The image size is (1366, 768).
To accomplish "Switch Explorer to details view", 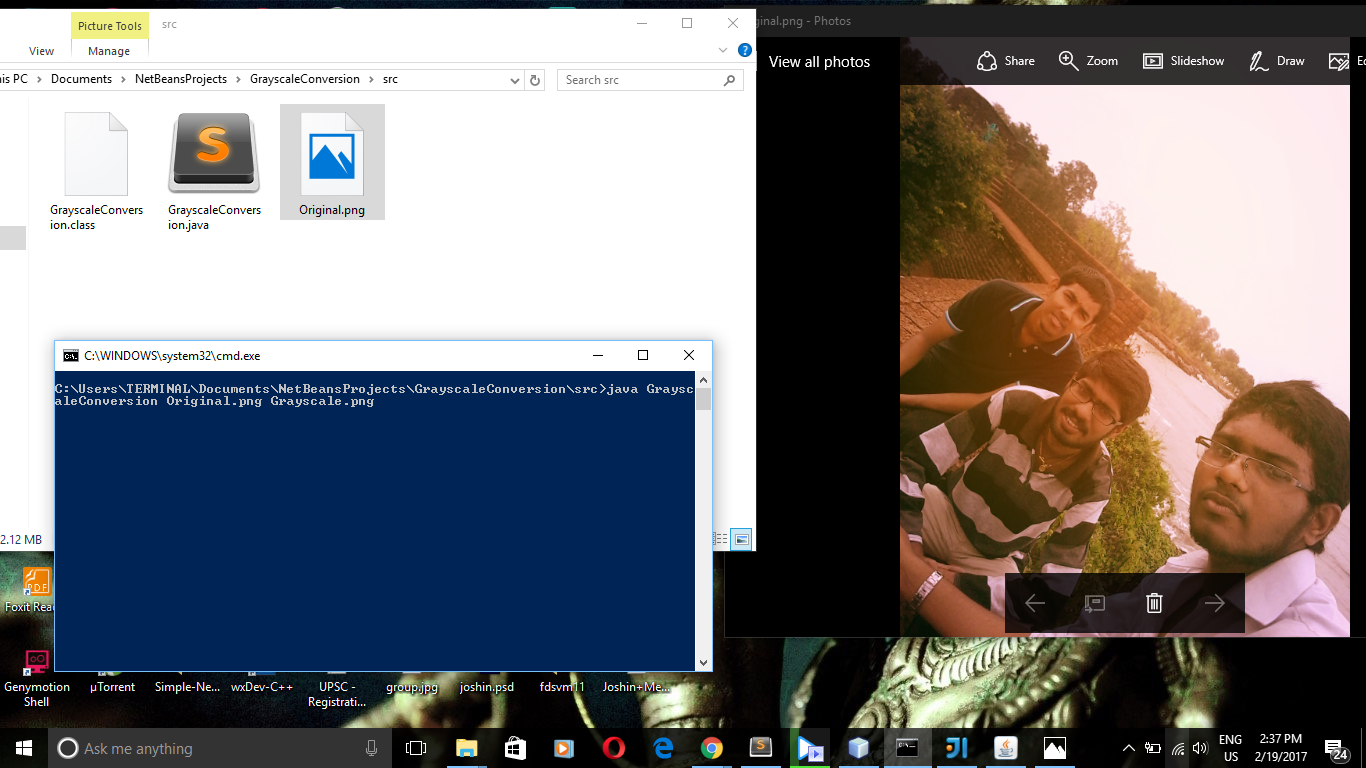I will [x=720, y=539].
